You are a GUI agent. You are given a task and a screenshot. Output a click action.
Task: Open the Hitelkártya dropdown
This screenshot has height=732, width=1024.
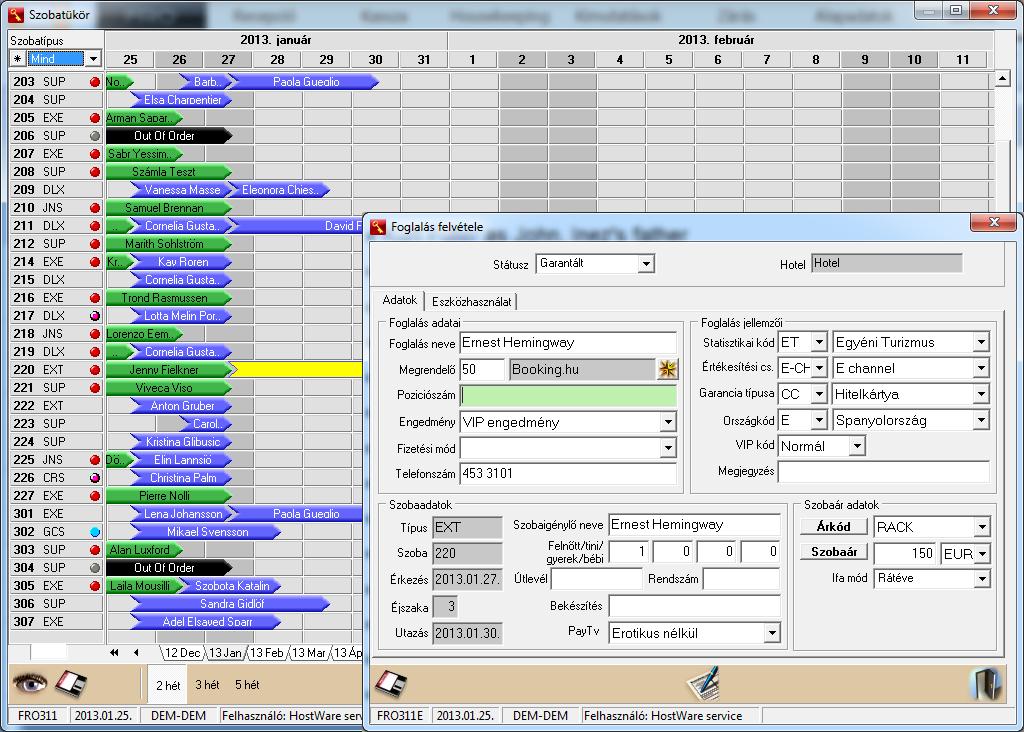pos(981,394)
